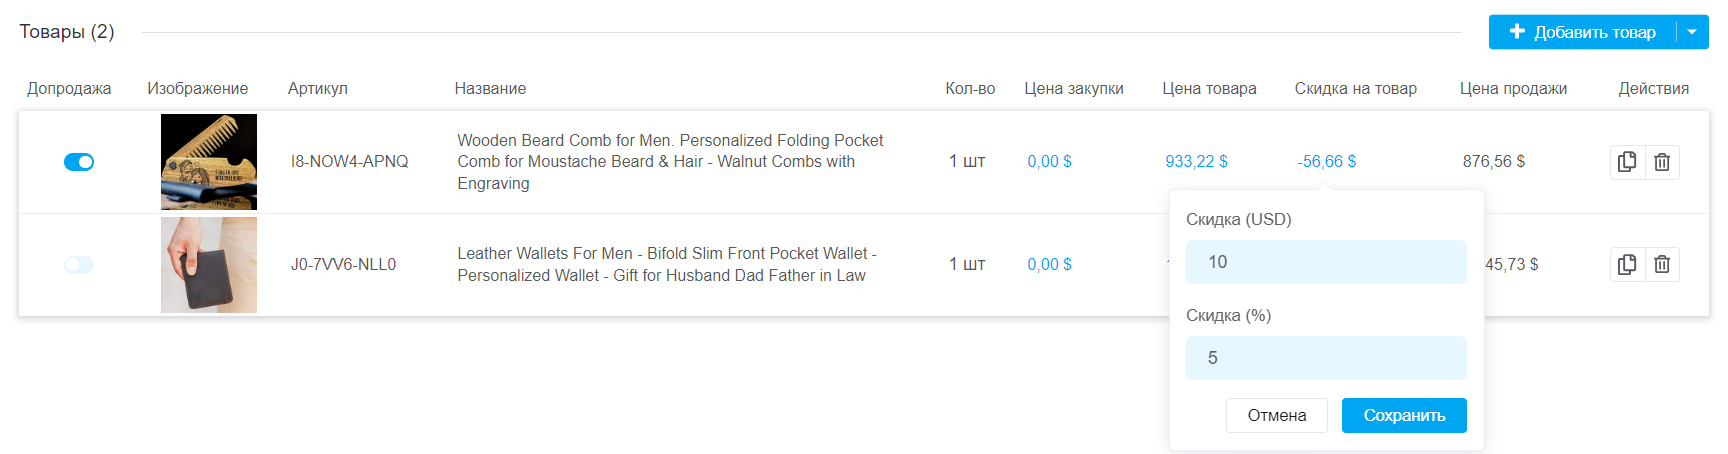Click the Добавить товар button

(1594, 32)
